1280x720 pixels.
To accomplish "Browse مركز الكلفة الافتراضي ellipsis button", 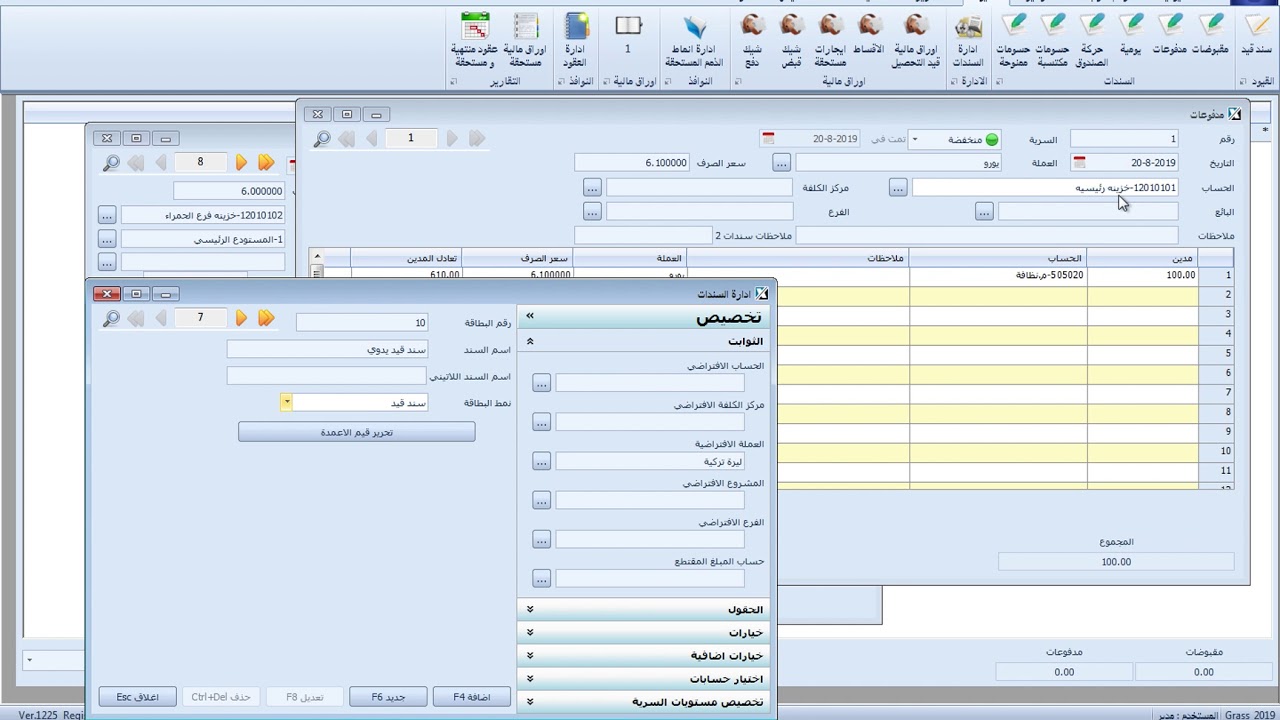I will point(541,422).
